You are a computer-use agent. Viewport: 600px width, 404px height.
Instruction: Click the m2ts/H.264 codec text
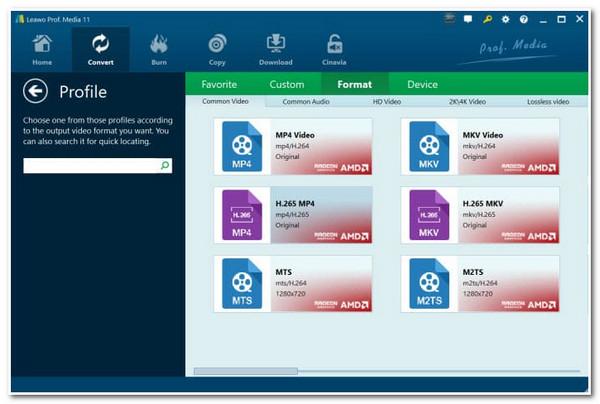tap(480, 283)
